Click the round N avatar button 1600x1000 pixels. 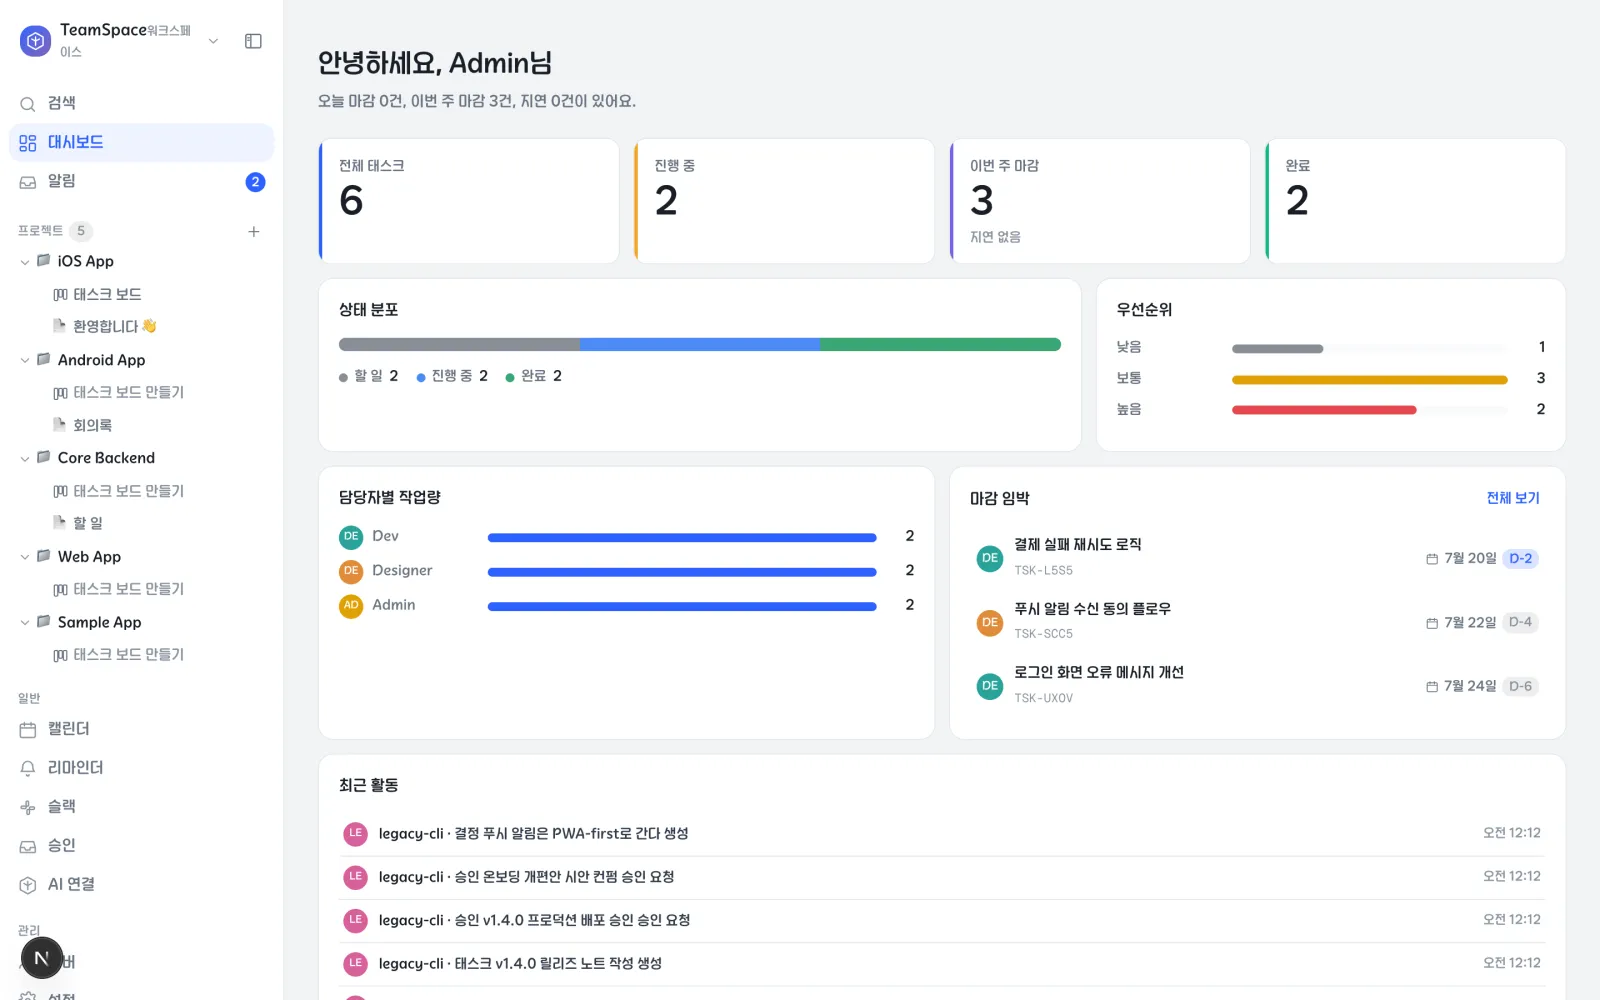(x=42, y=958)
